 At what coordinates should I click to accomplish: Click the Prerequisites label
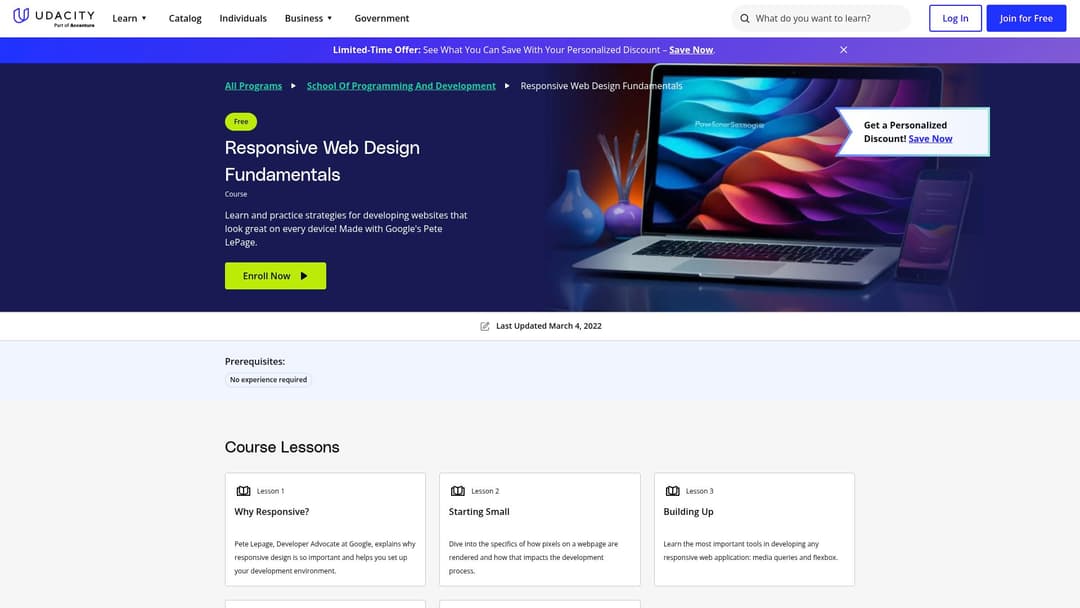click(255, 361)
